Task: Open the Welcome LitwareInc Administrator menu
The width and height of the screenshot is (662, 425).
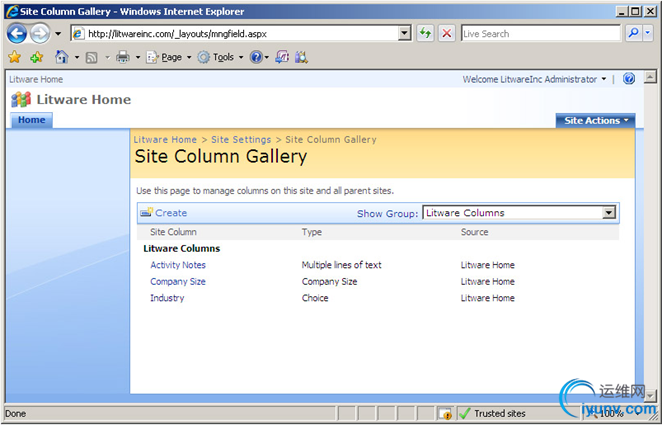Action: tap(534, 79)
